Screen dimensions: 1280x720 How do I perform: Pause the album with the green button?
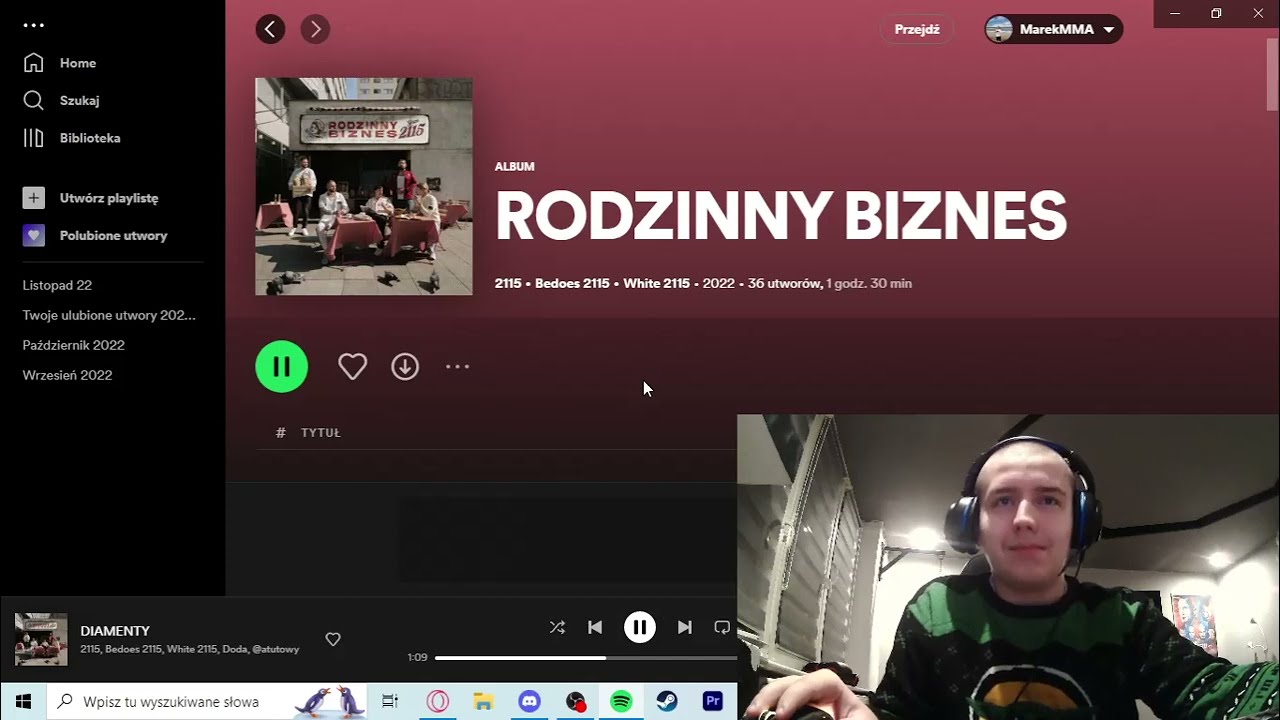pyautogui.click(x=282, y=366)
